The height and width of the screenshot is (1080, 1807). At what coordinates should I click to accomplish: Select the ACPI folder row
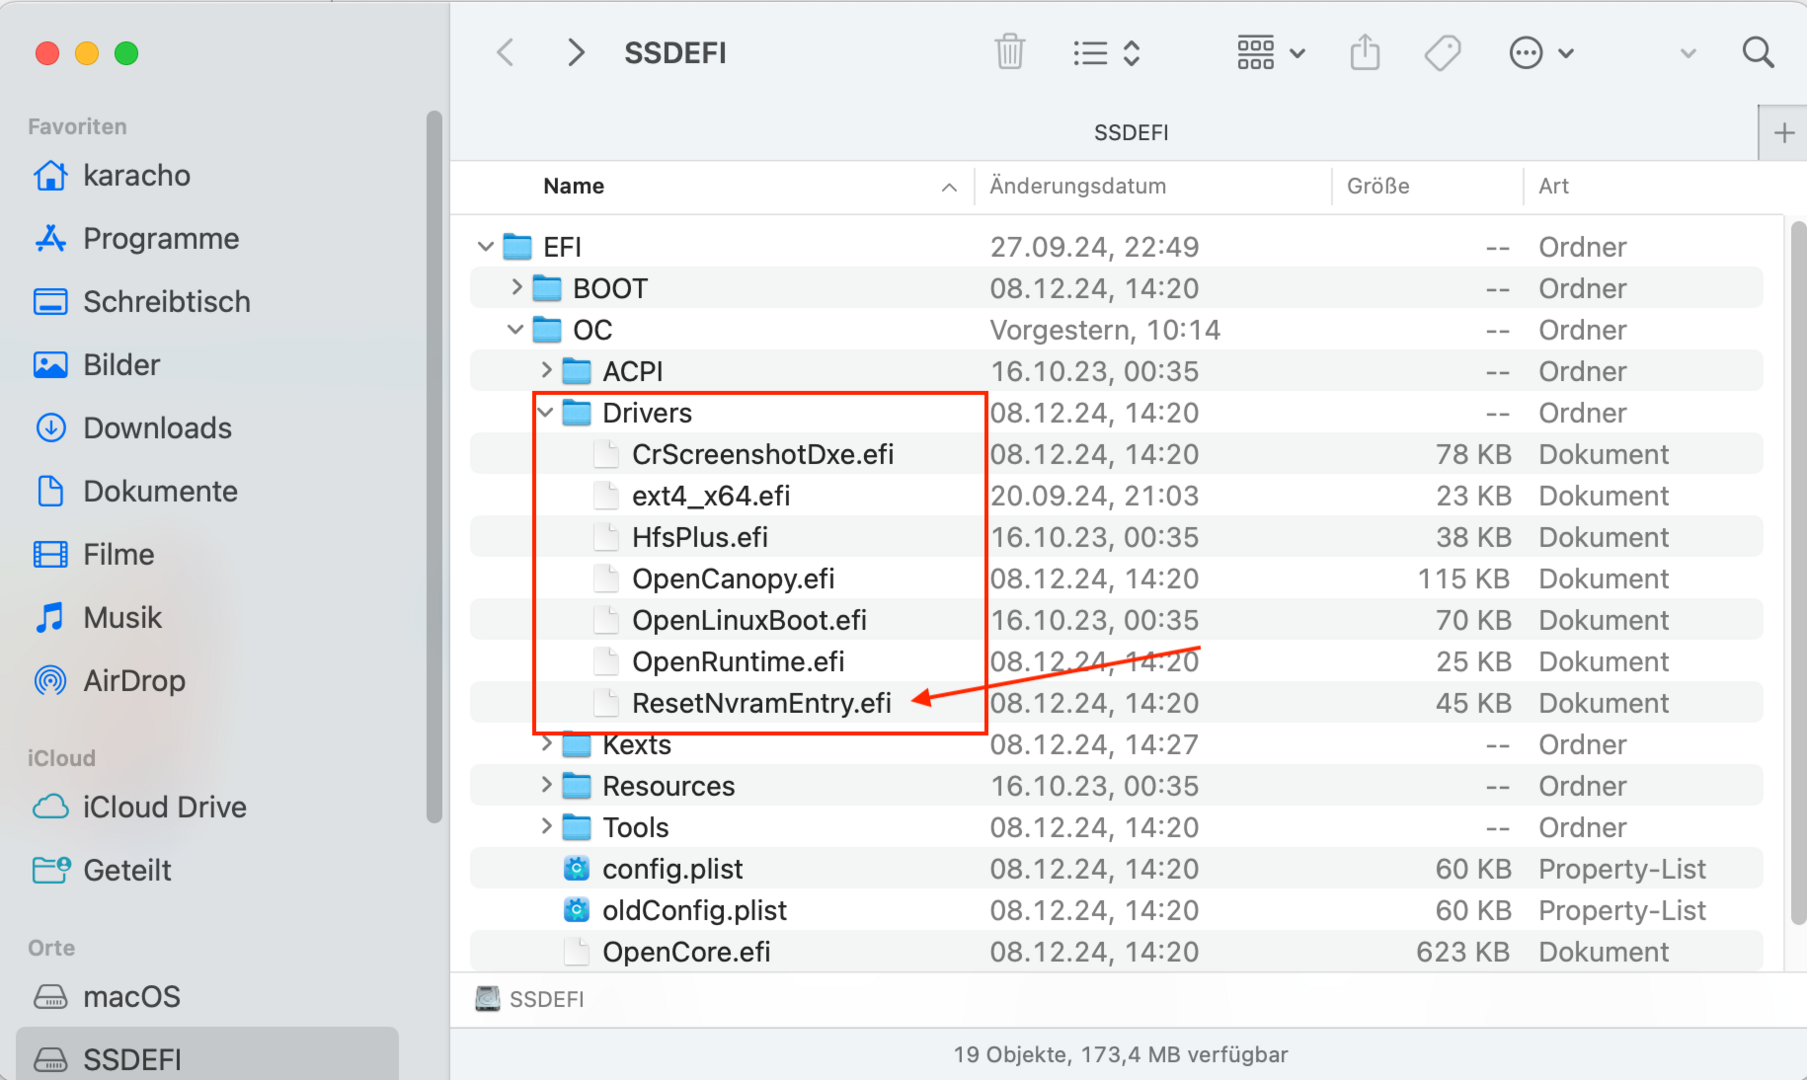click(x=1116, y=371)
